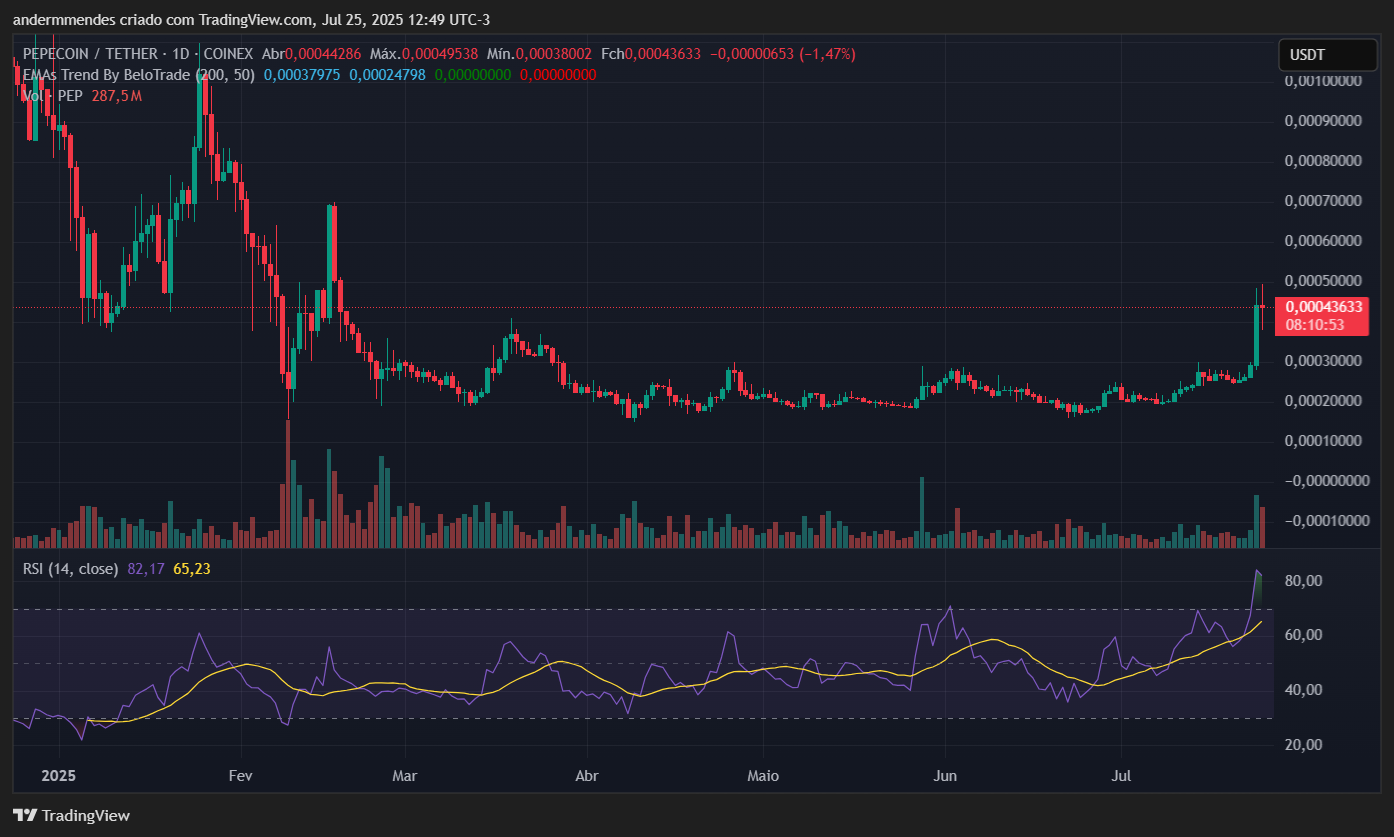Viewport: 1394px width, 837px height.
Task: Click the Jun label on time axis
Action: (x=945, y=776)
